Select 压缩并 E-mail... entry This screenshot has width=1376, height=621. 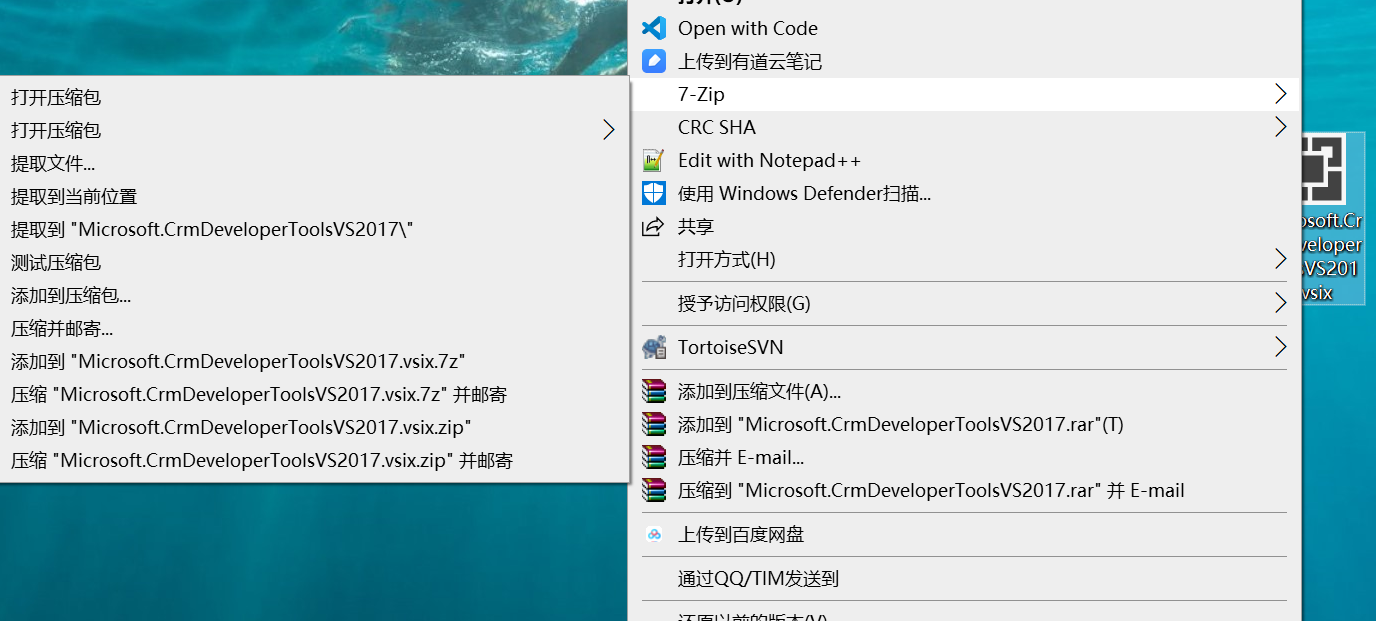pos(965,457)
